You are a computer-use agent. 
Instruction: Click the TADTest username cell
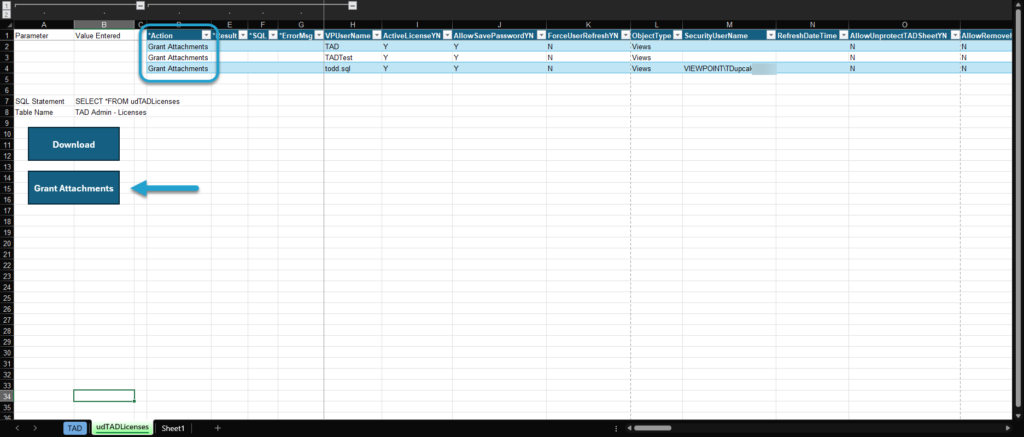coord(353,57)
